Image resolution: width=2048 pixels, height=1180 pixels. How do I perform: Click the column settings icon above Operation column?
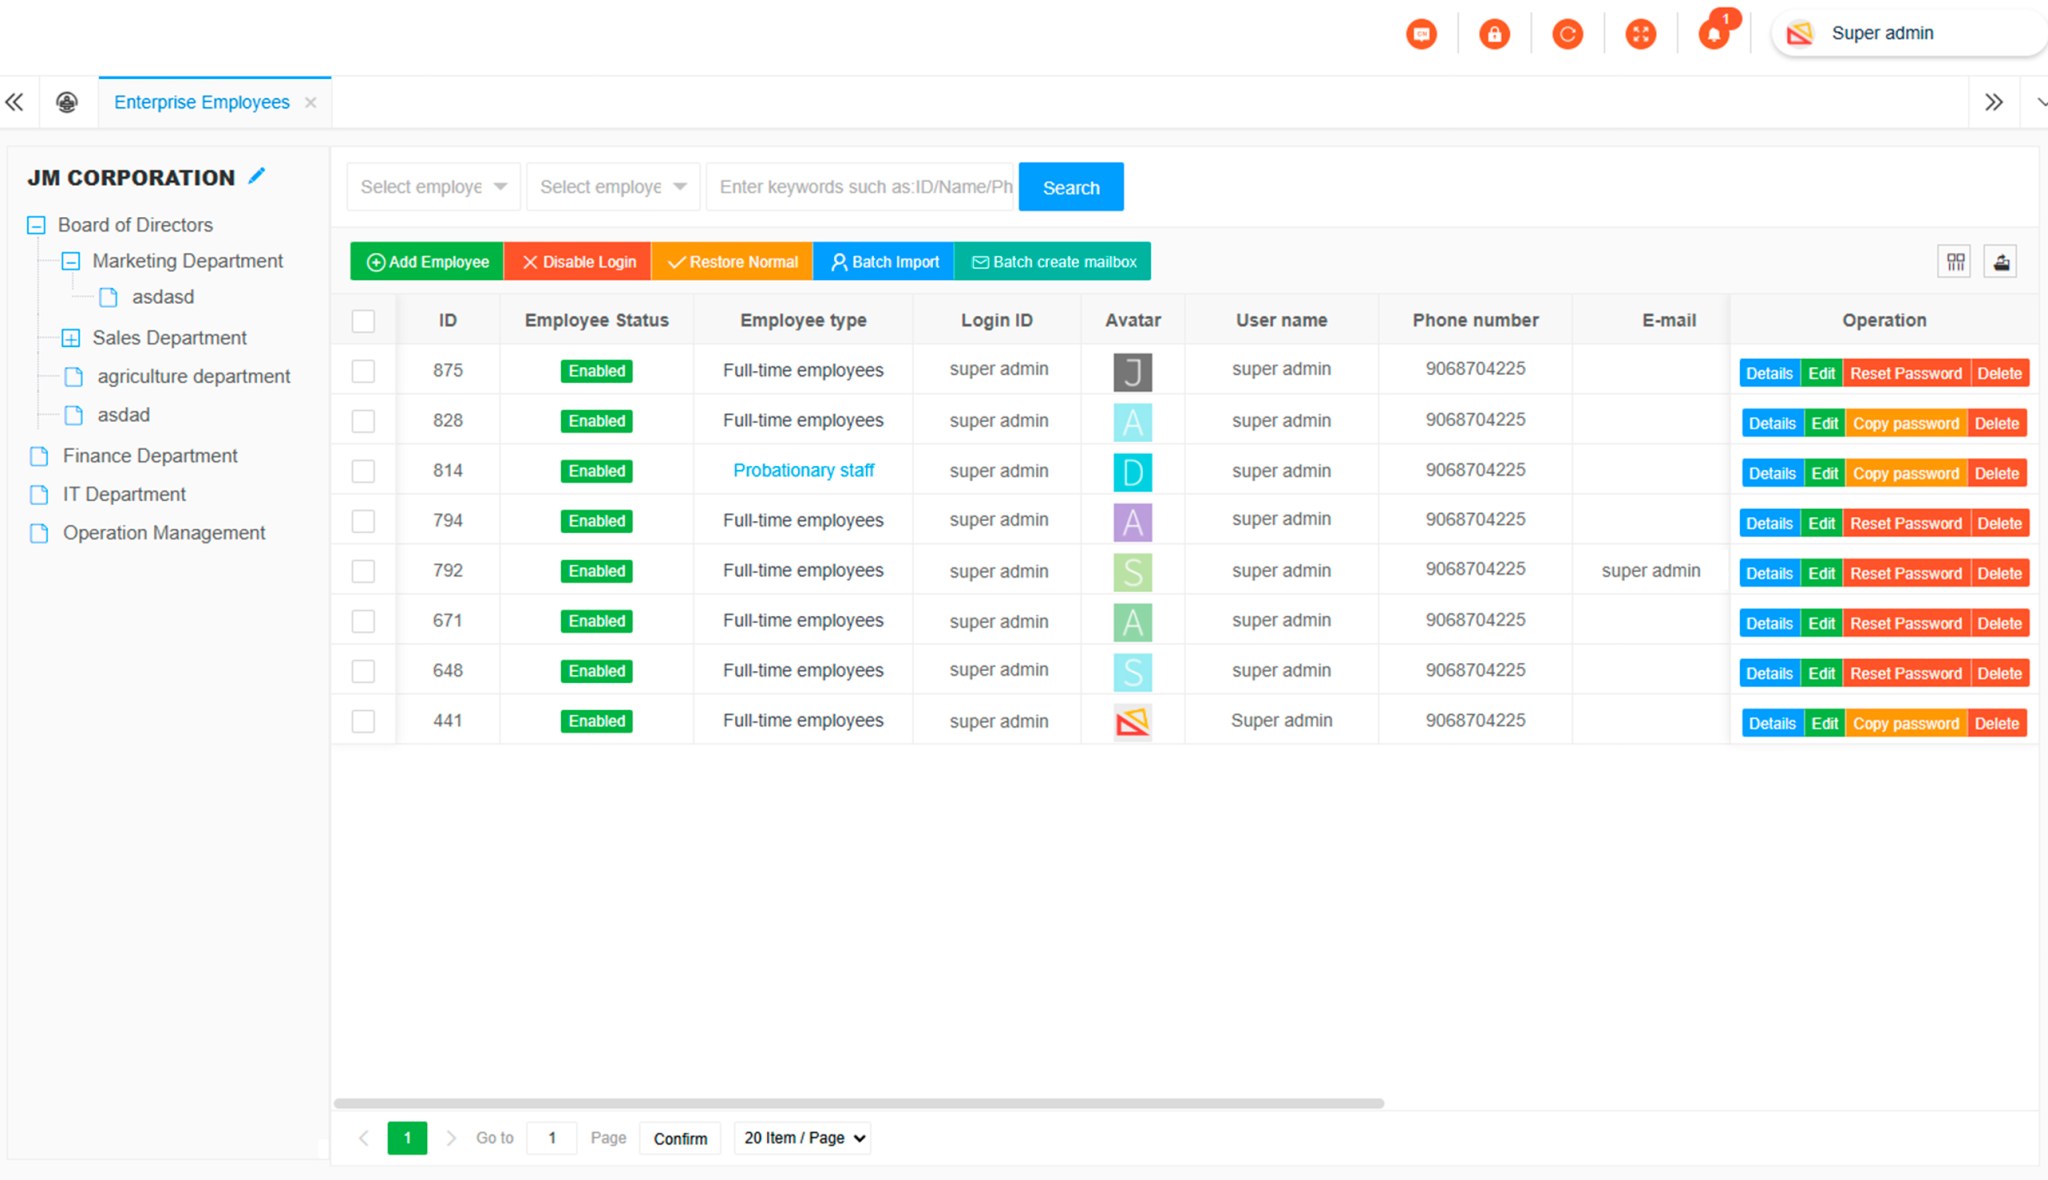1954,261
